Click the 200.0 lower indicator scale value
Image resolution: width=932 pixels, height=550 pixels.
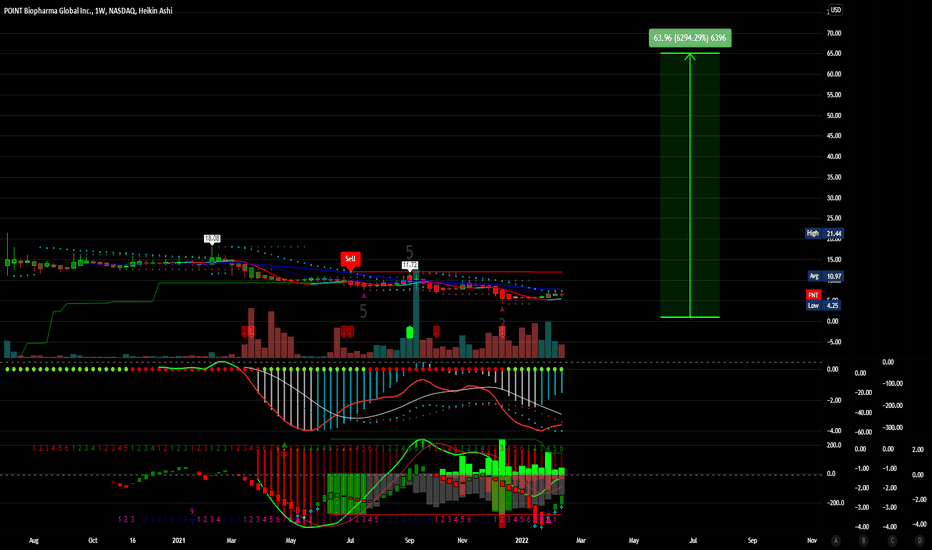[834, 445]
